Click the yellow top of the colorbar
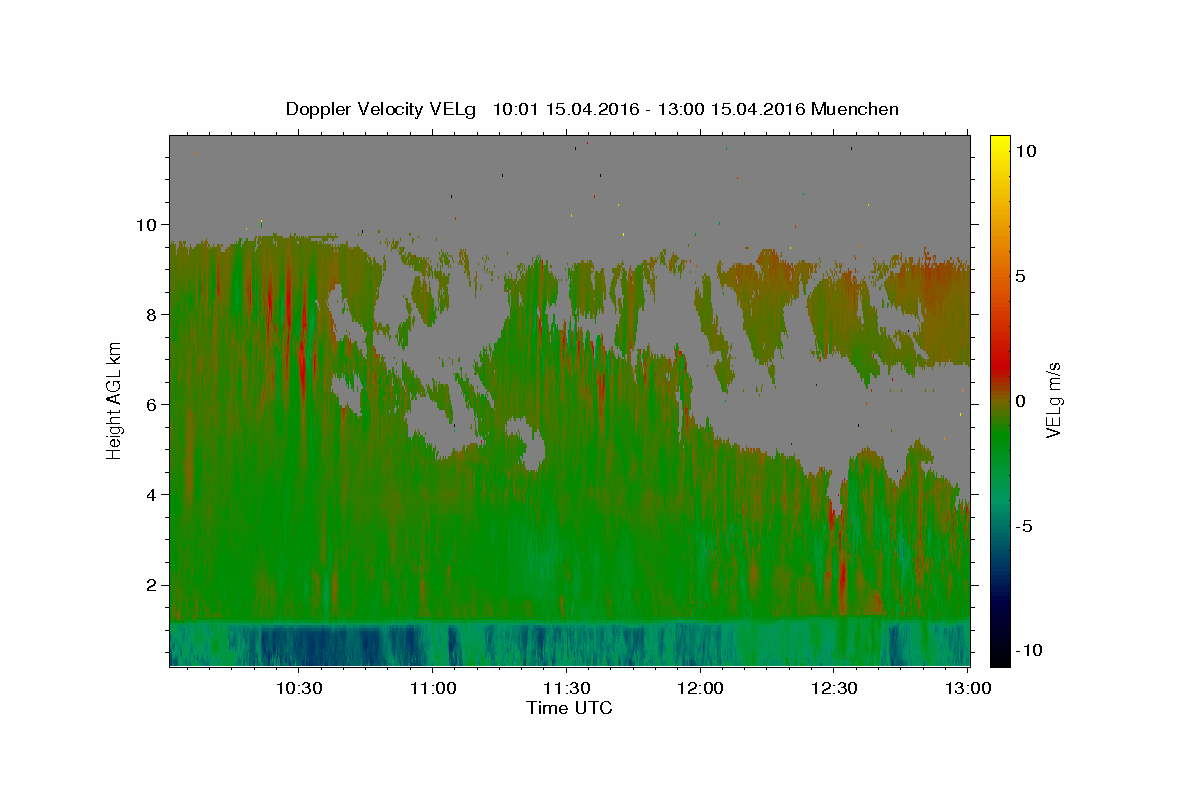This screenshot has height=800, width=1200. point(999,142)
